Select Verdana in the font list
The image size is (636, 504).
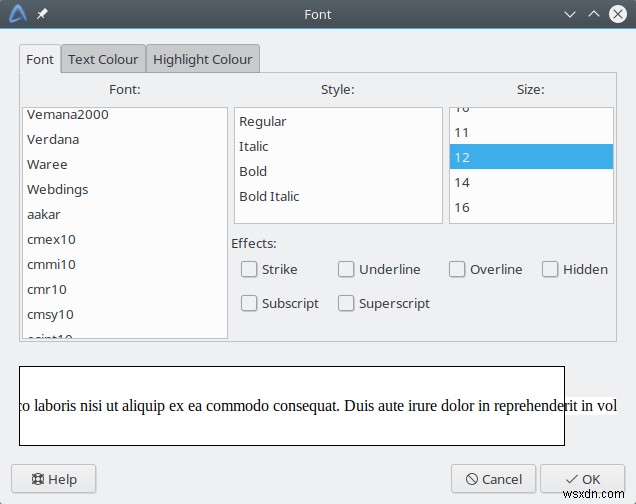pos(53,139)
